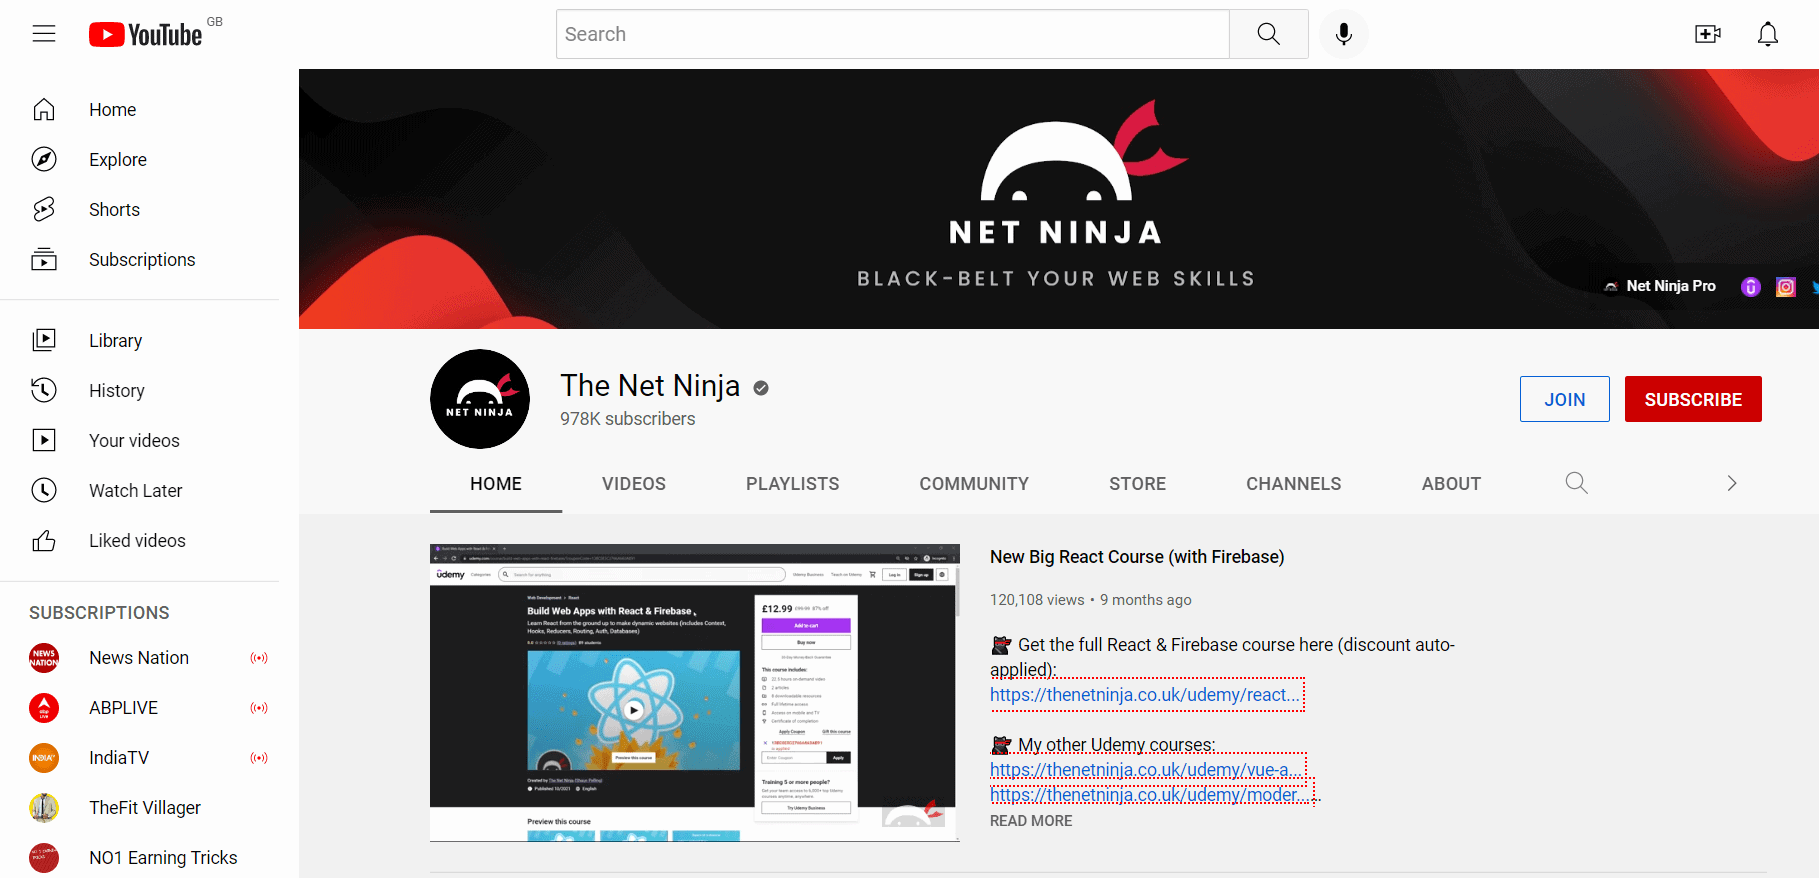
Task: Switch to the HOME tab
Action: click(496, 483)
